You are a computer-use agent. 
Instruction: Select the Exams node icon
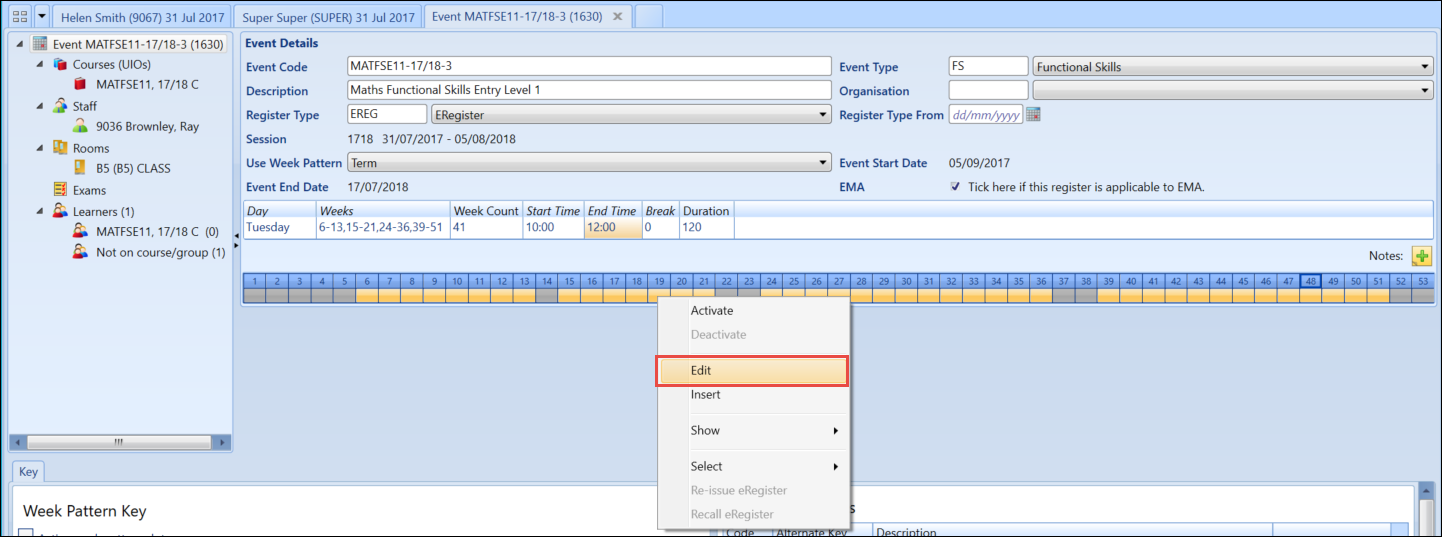click(x=60, y=190)
